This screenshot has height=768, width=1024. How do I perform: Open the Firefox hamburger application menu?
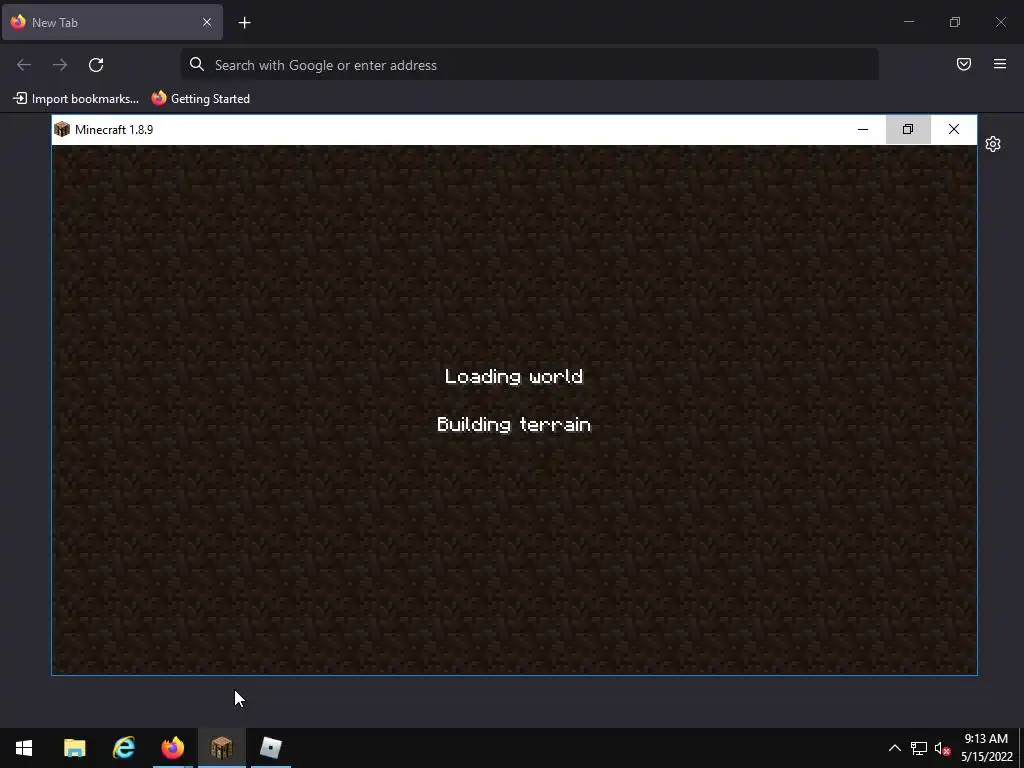point(1000,64)
